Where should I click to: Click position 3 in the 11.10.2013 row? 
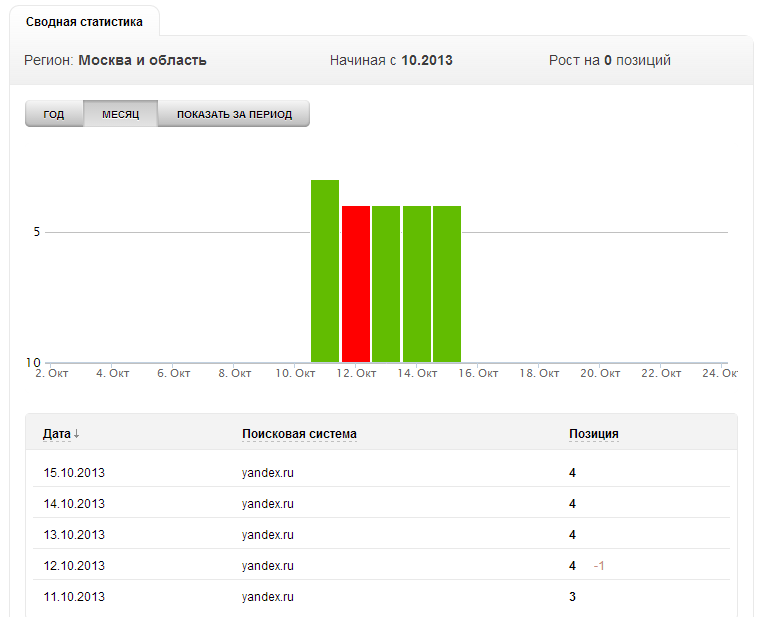pos(572,597)
